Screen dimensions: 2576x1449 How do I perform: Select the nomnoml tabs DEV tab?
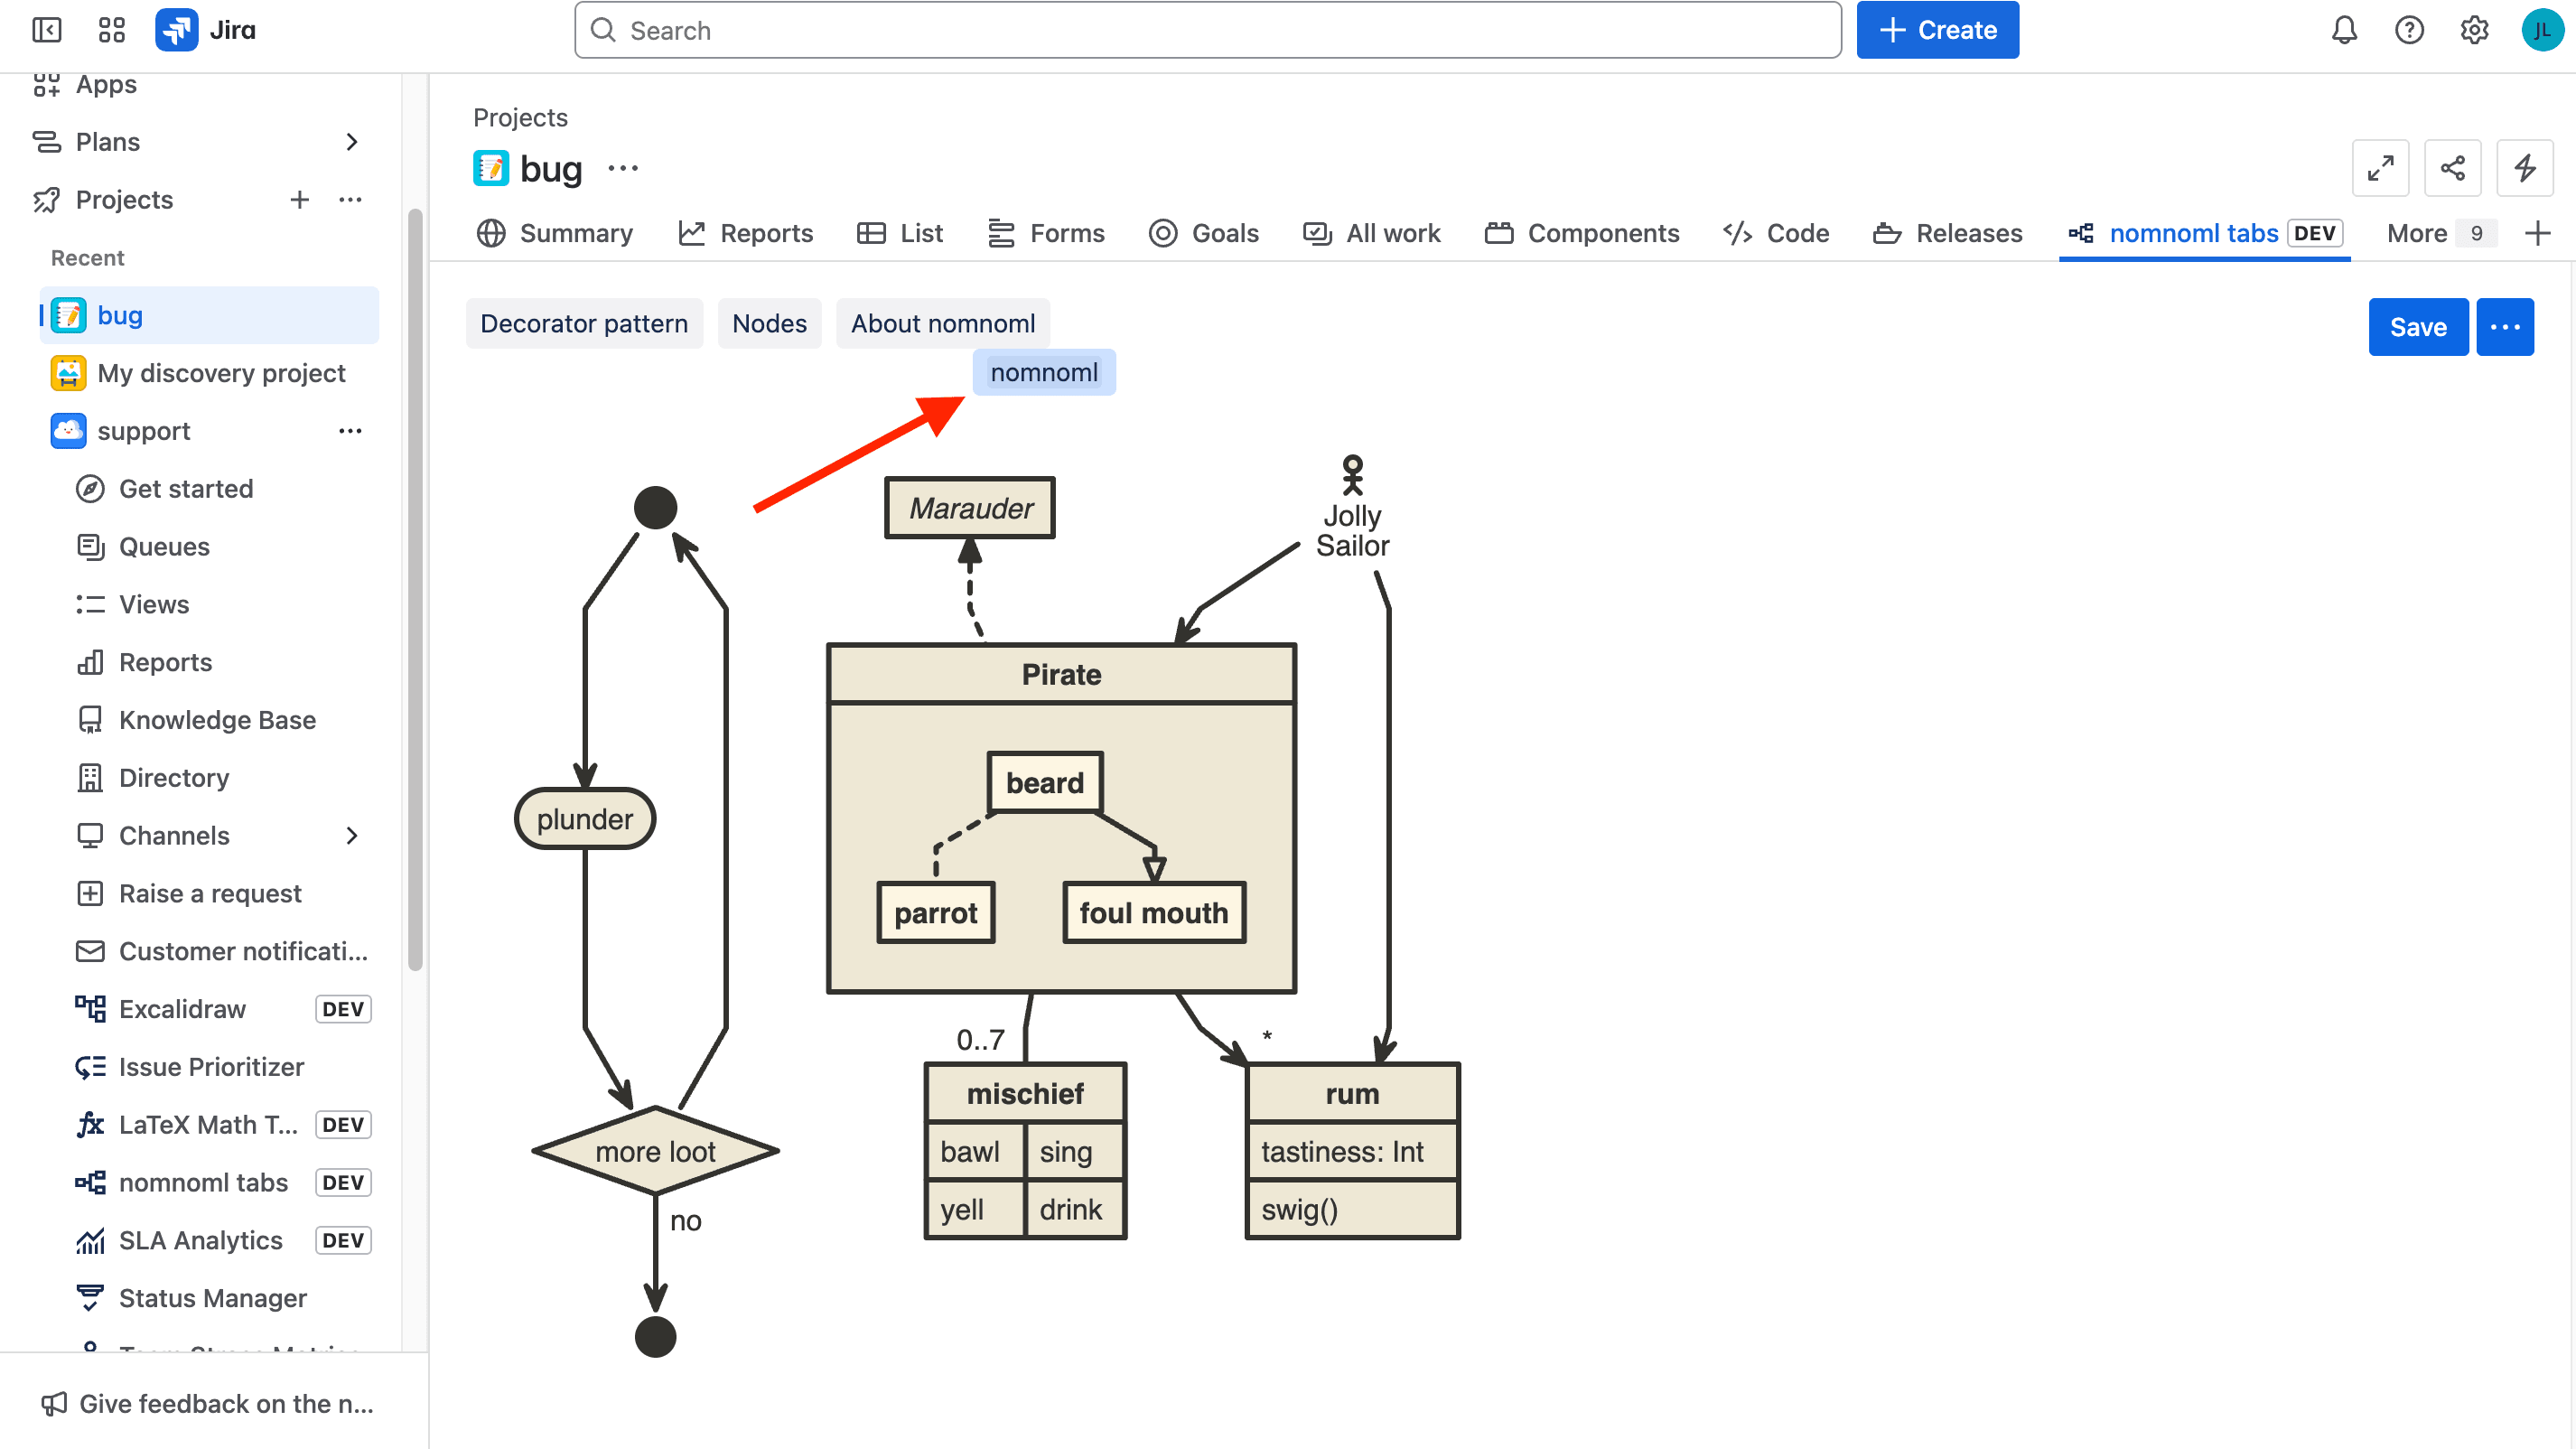[x=2204, y=234]
